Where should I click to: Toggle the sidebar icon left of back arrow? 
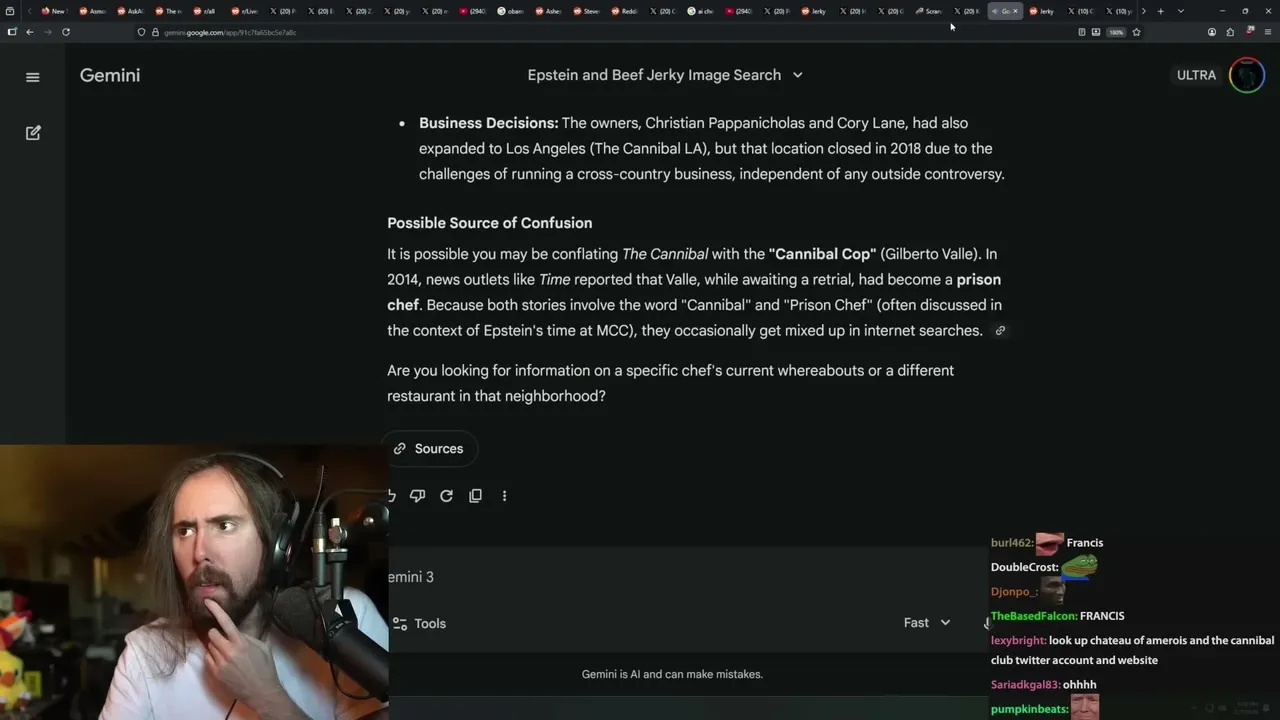tap(12, 32)
